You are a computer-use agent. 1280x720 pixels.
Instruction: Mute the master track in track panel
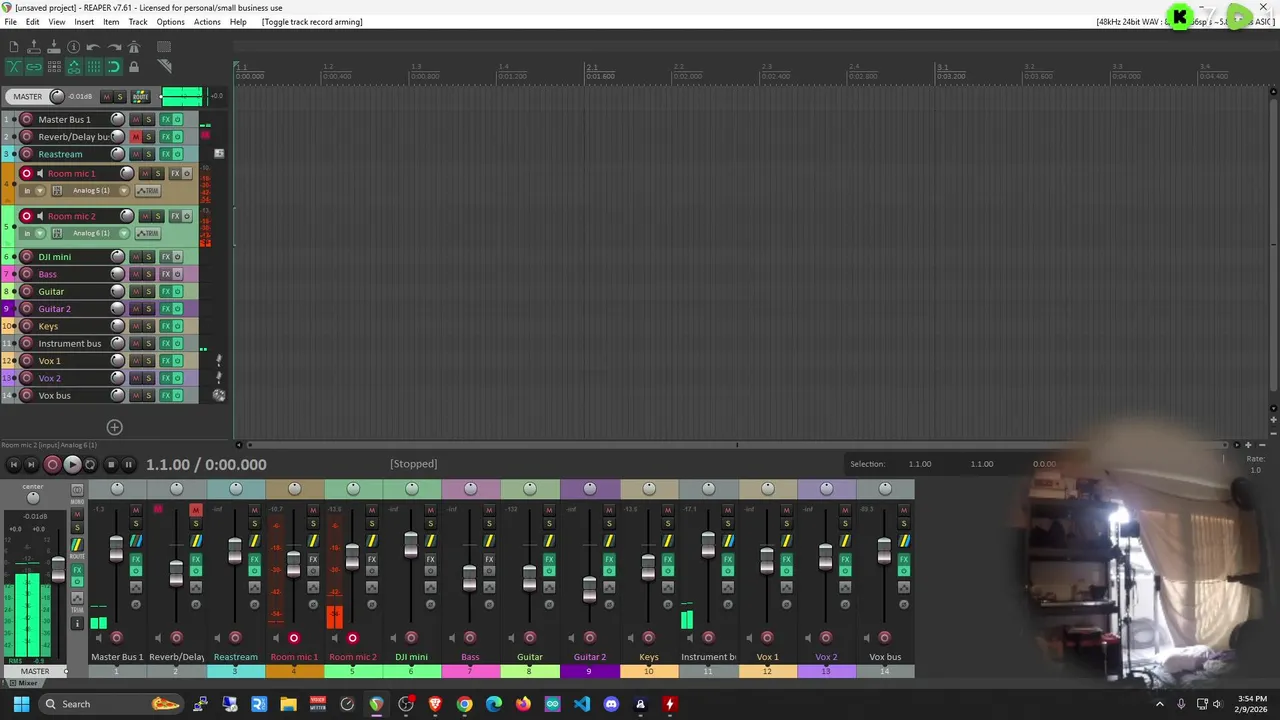pos(107,97)
